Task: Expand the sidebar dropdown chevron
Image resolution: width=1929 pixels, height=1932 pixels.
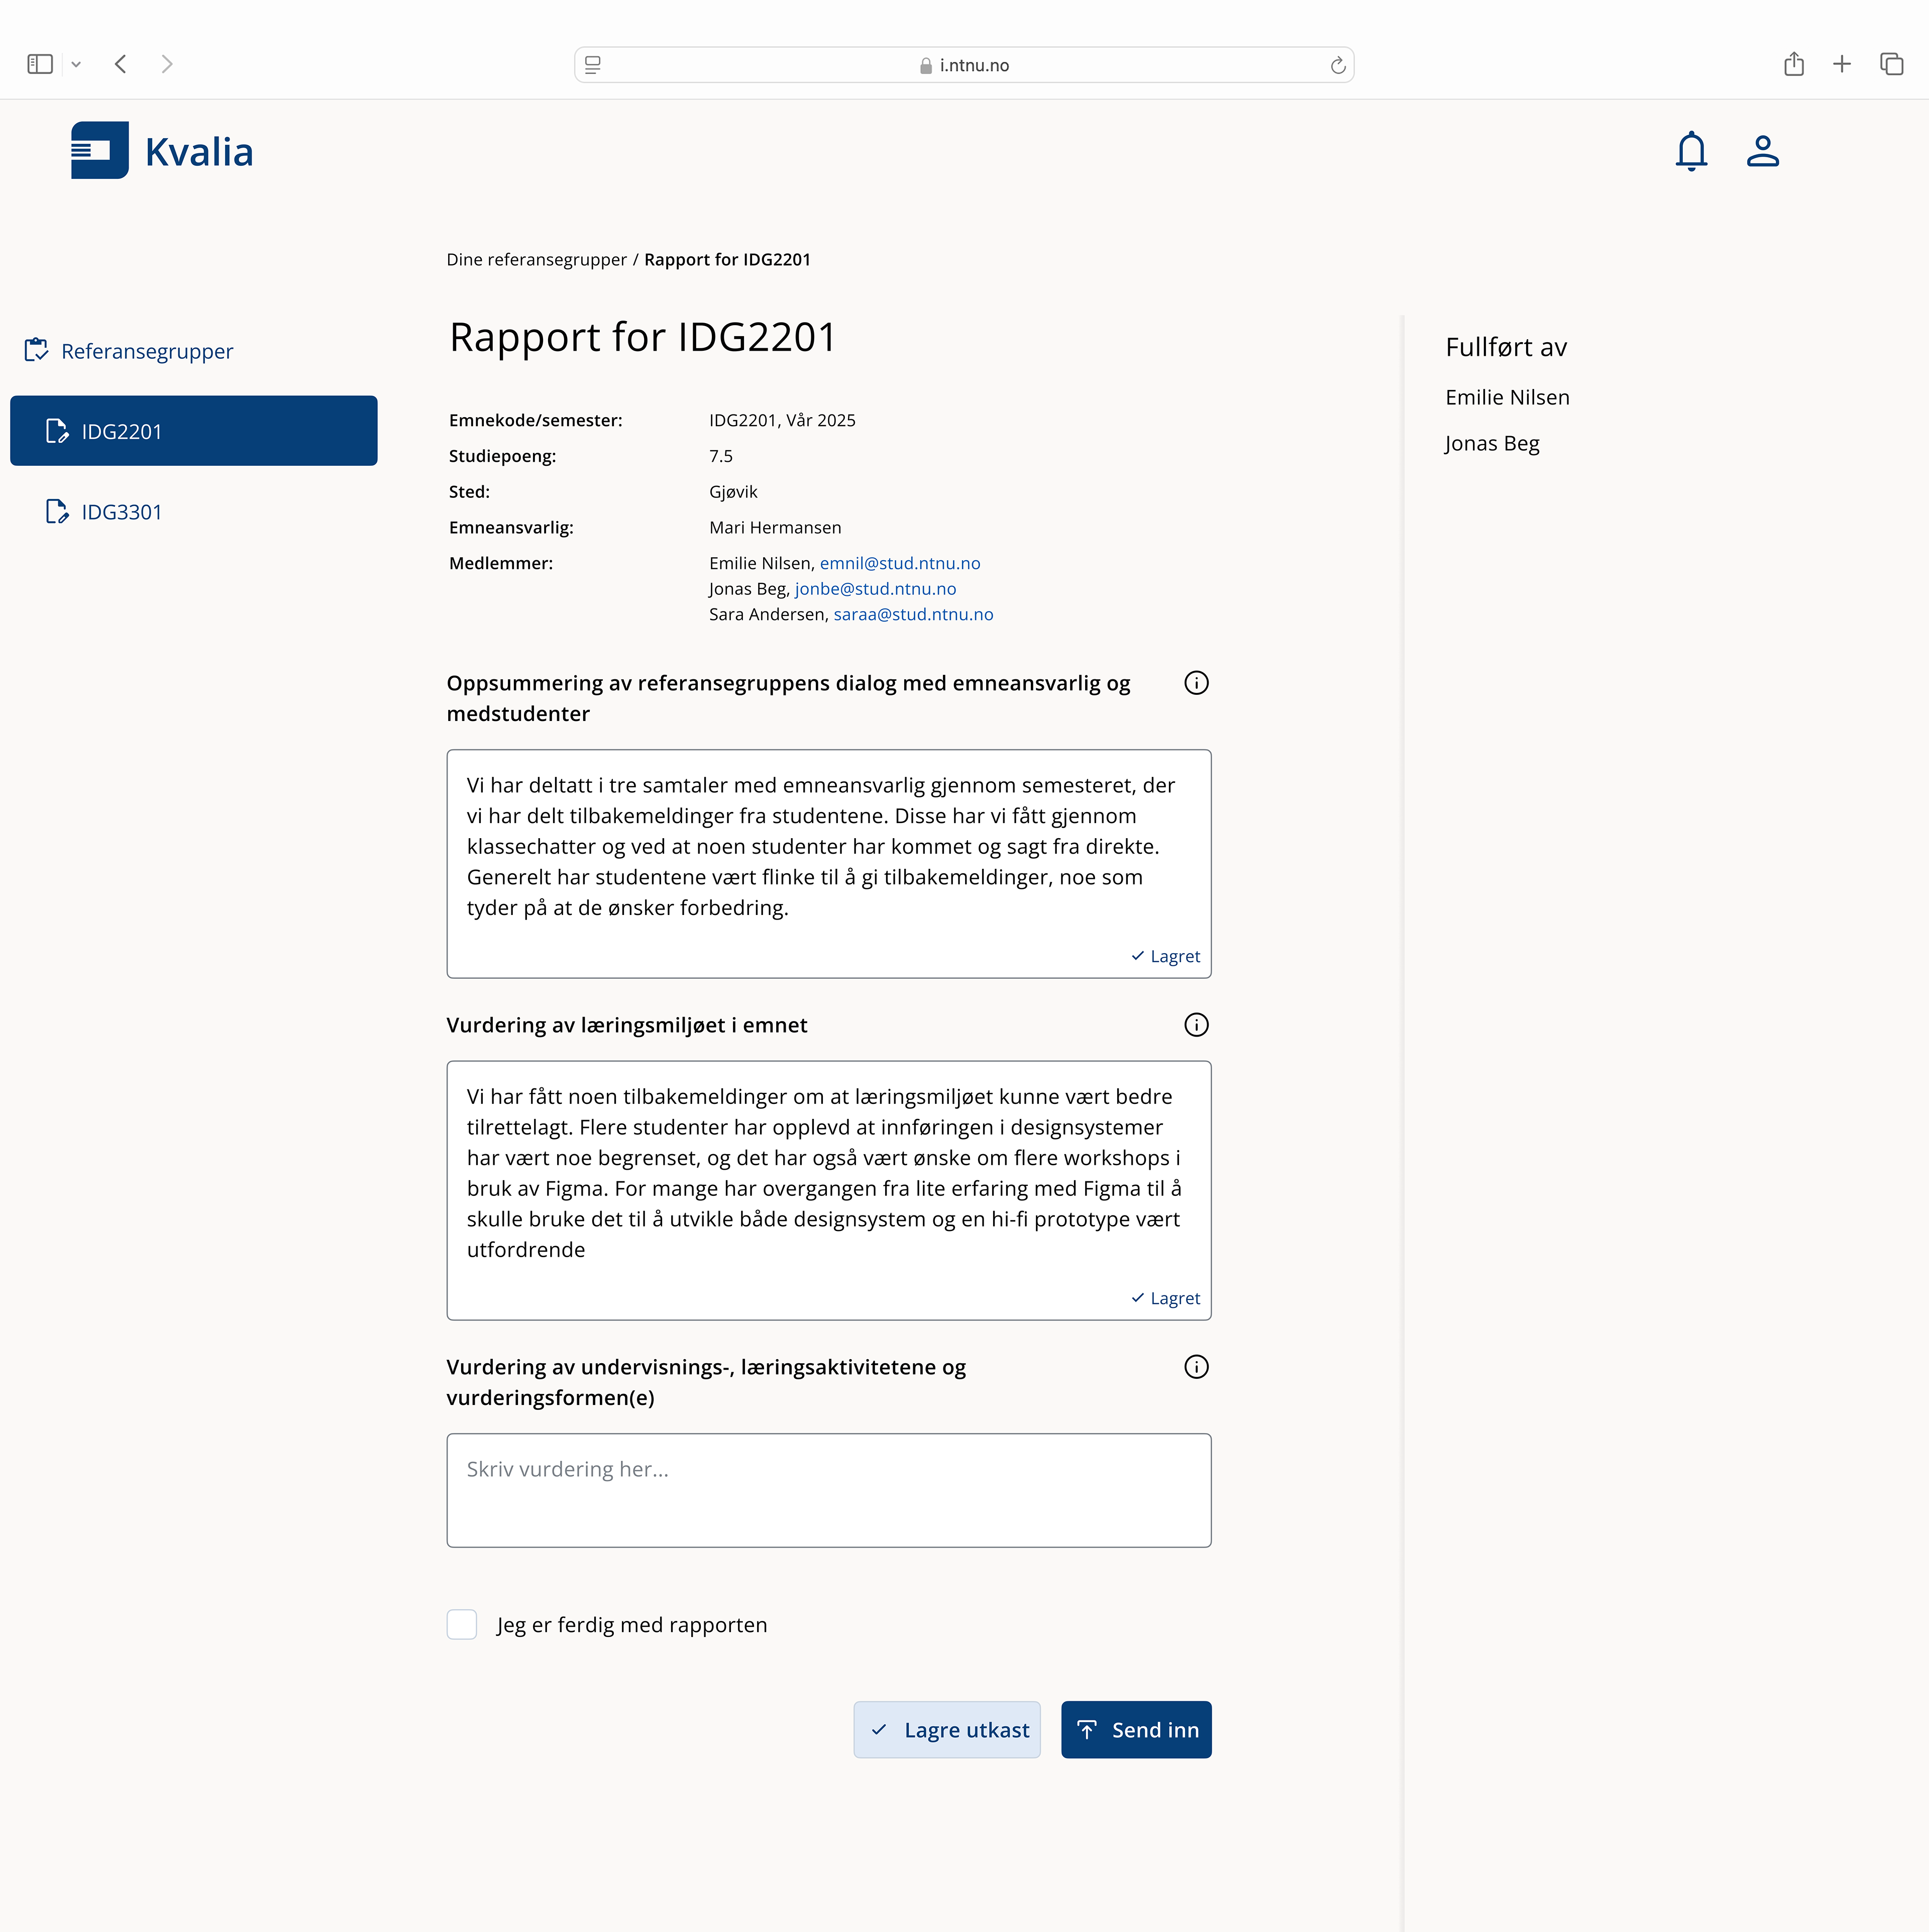Action: click(x=76, y=64)
